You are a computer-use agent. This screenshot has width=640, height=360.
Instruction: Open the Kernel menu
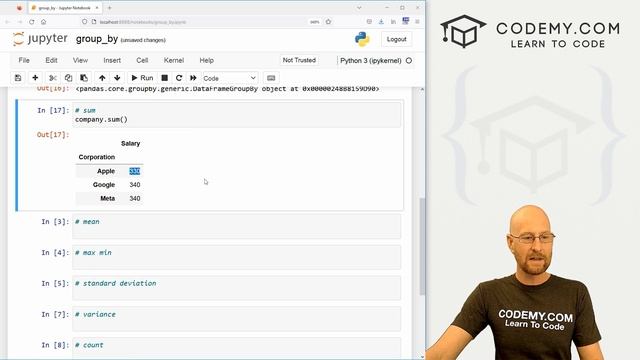click(174, 60)
